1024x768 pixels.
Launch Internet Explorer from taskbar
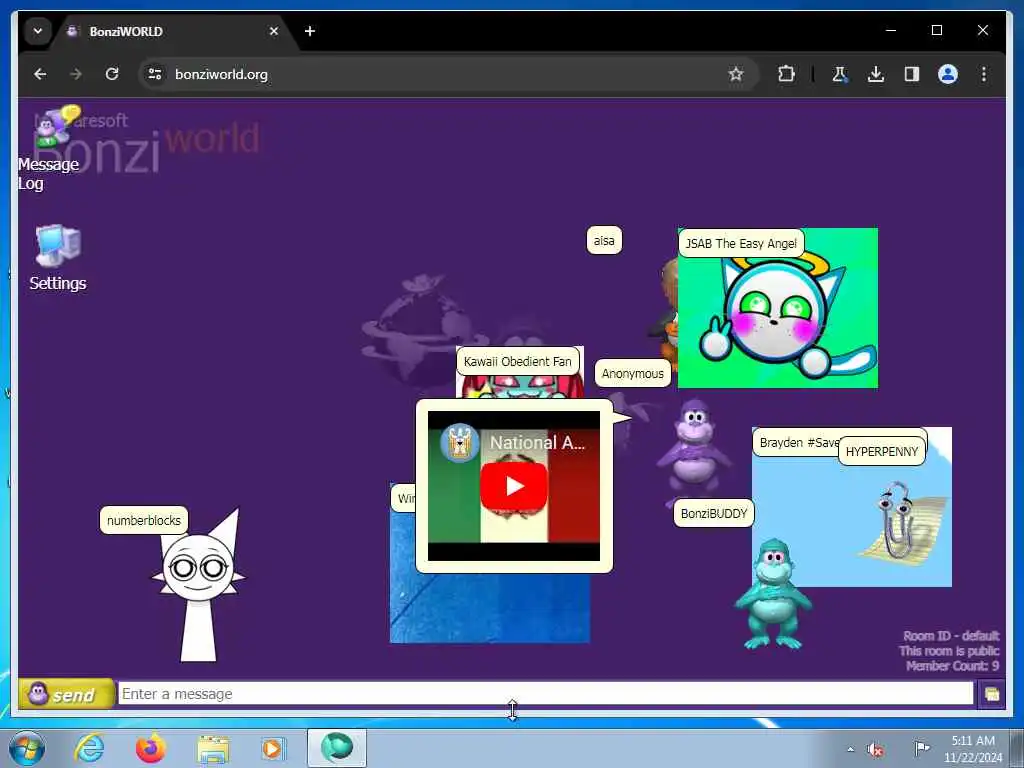coord(89,748)
